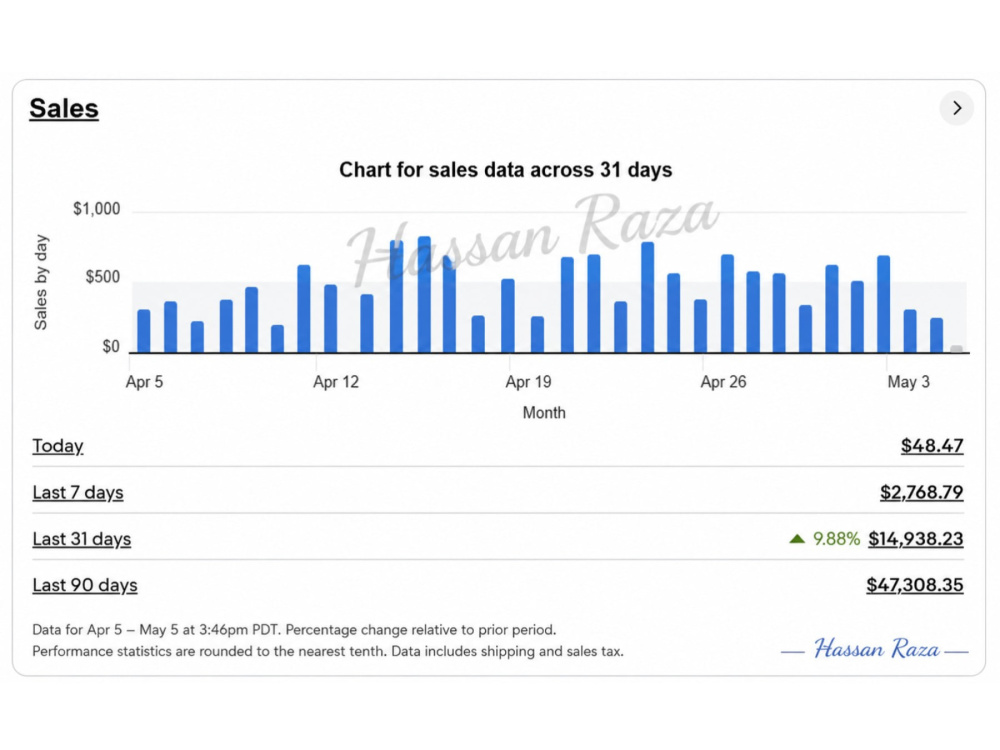Screen dimensions: 1000x750
Task: Click the 'Month' x-axis title
Action: (x=544, y=413)
